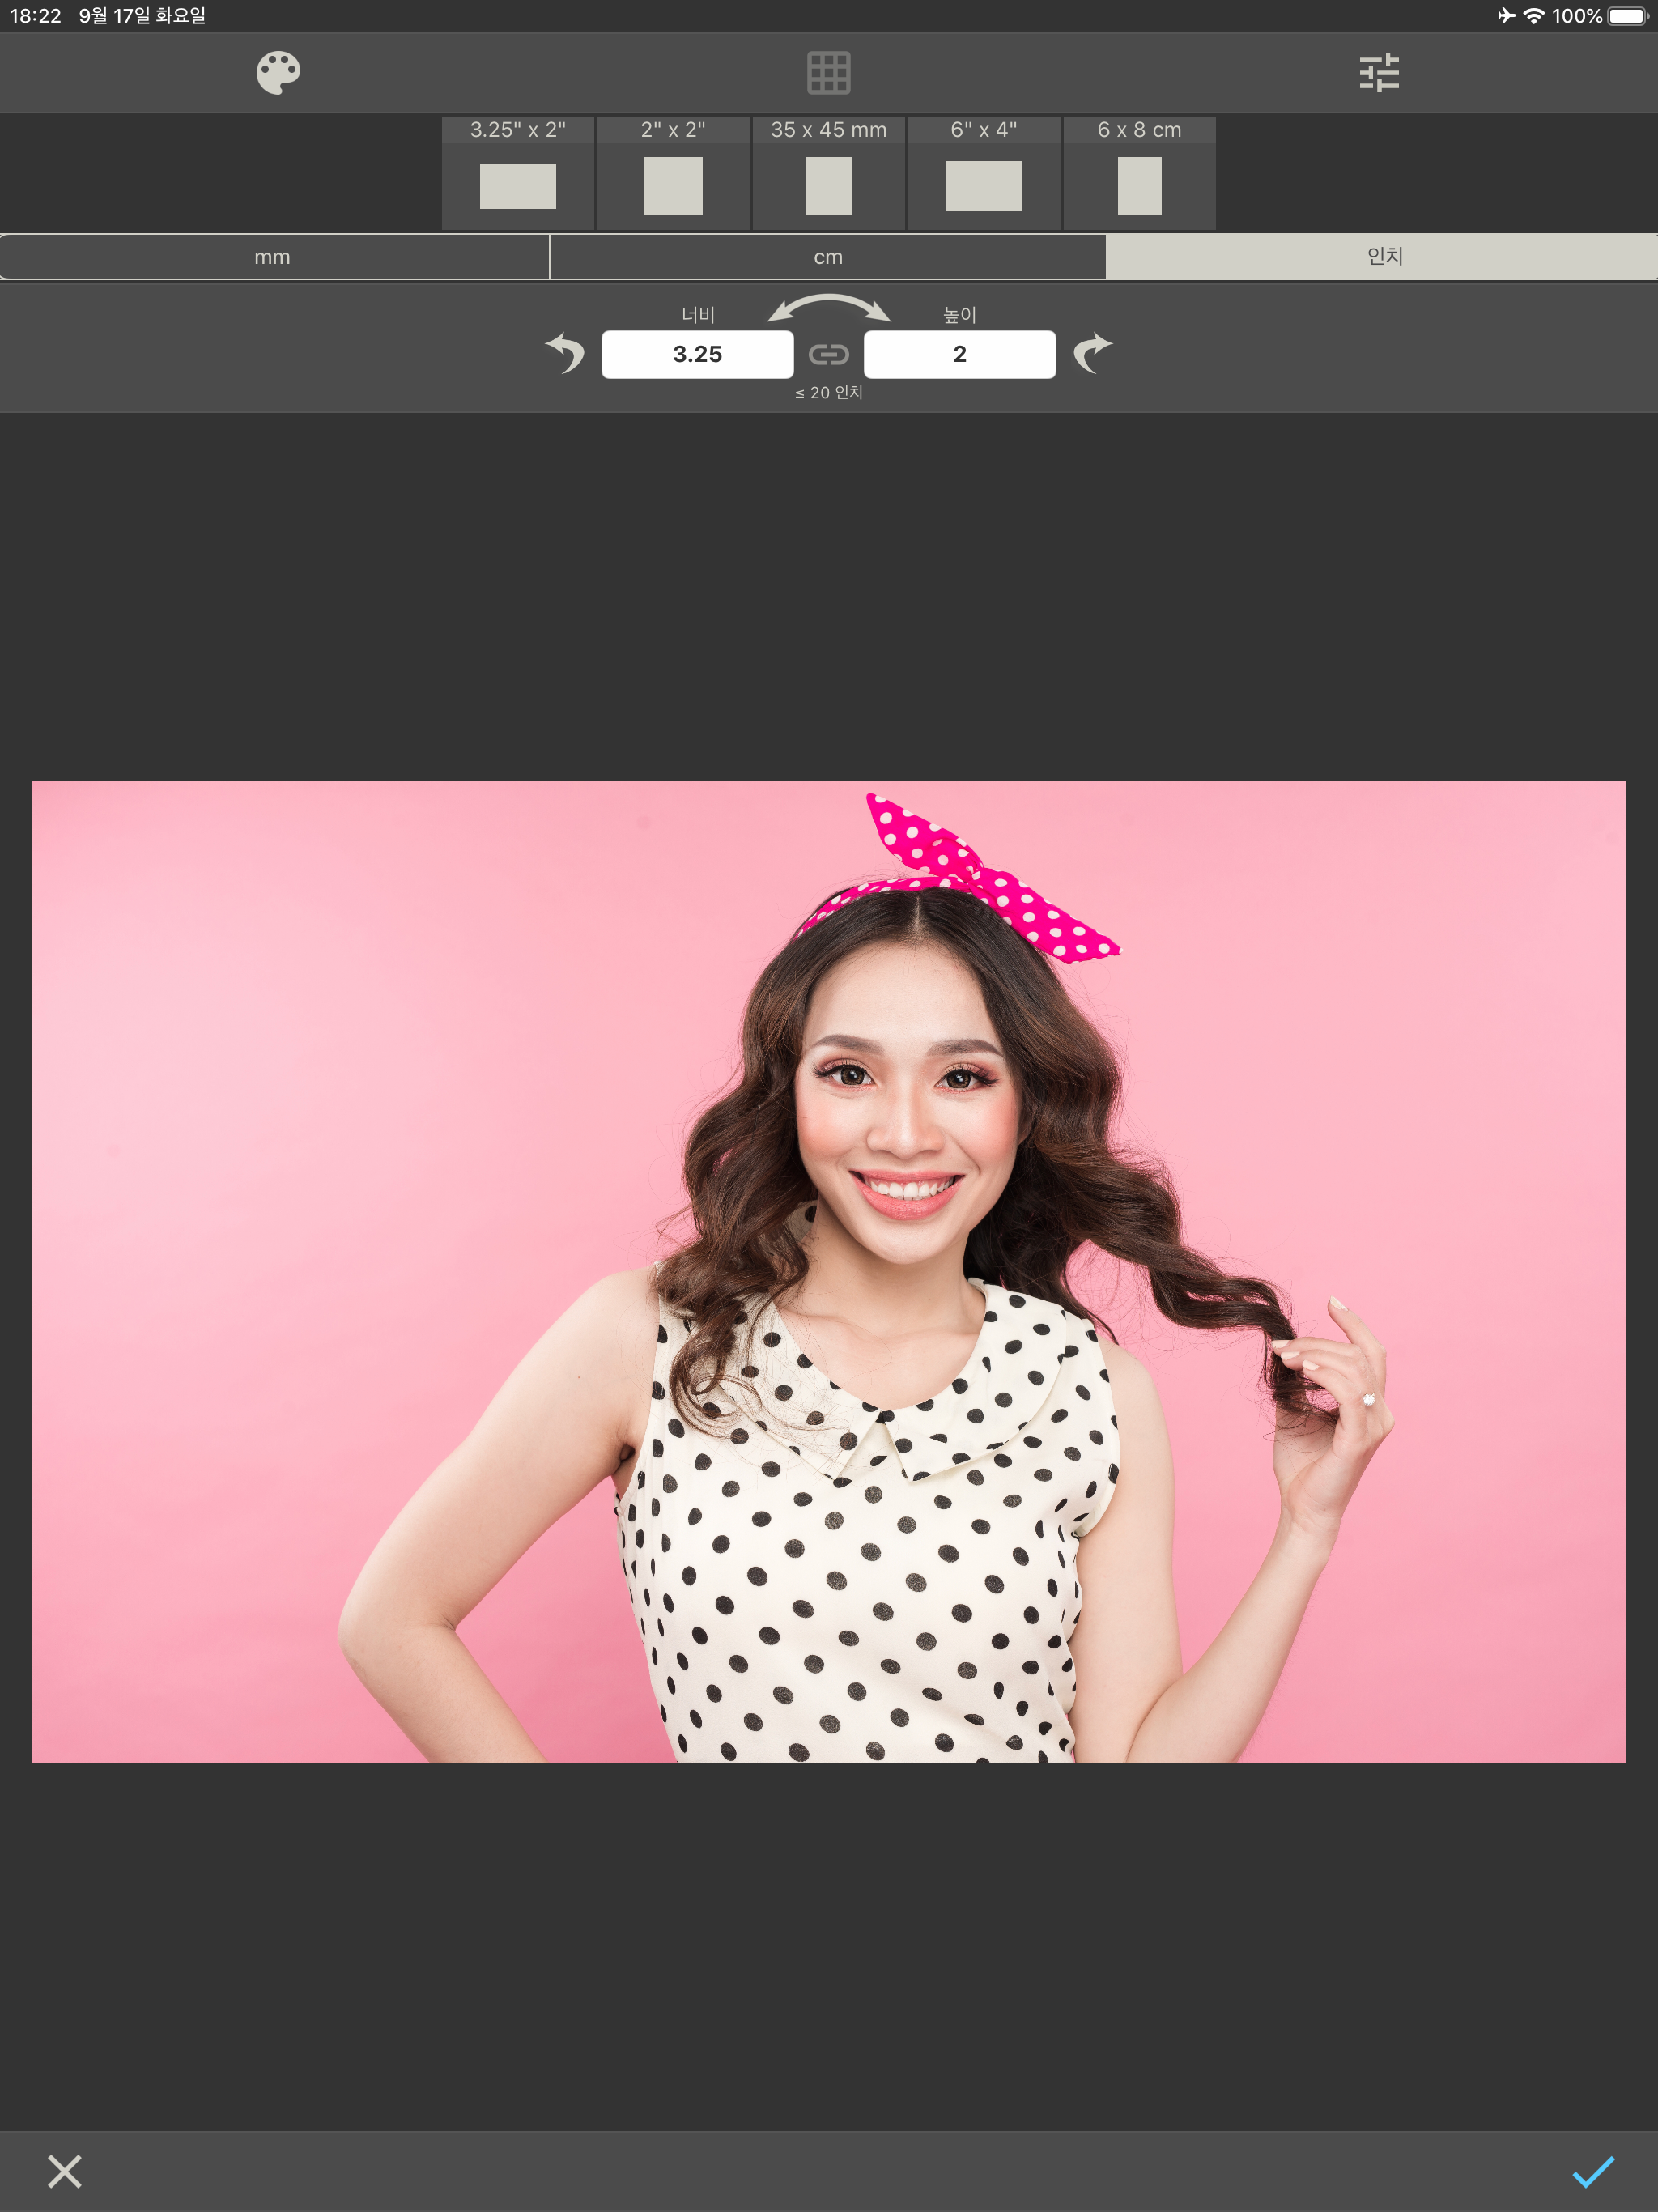Switch units to cm
The width and height of the screenshot is (1658, 2212).
tap(828, 257)
